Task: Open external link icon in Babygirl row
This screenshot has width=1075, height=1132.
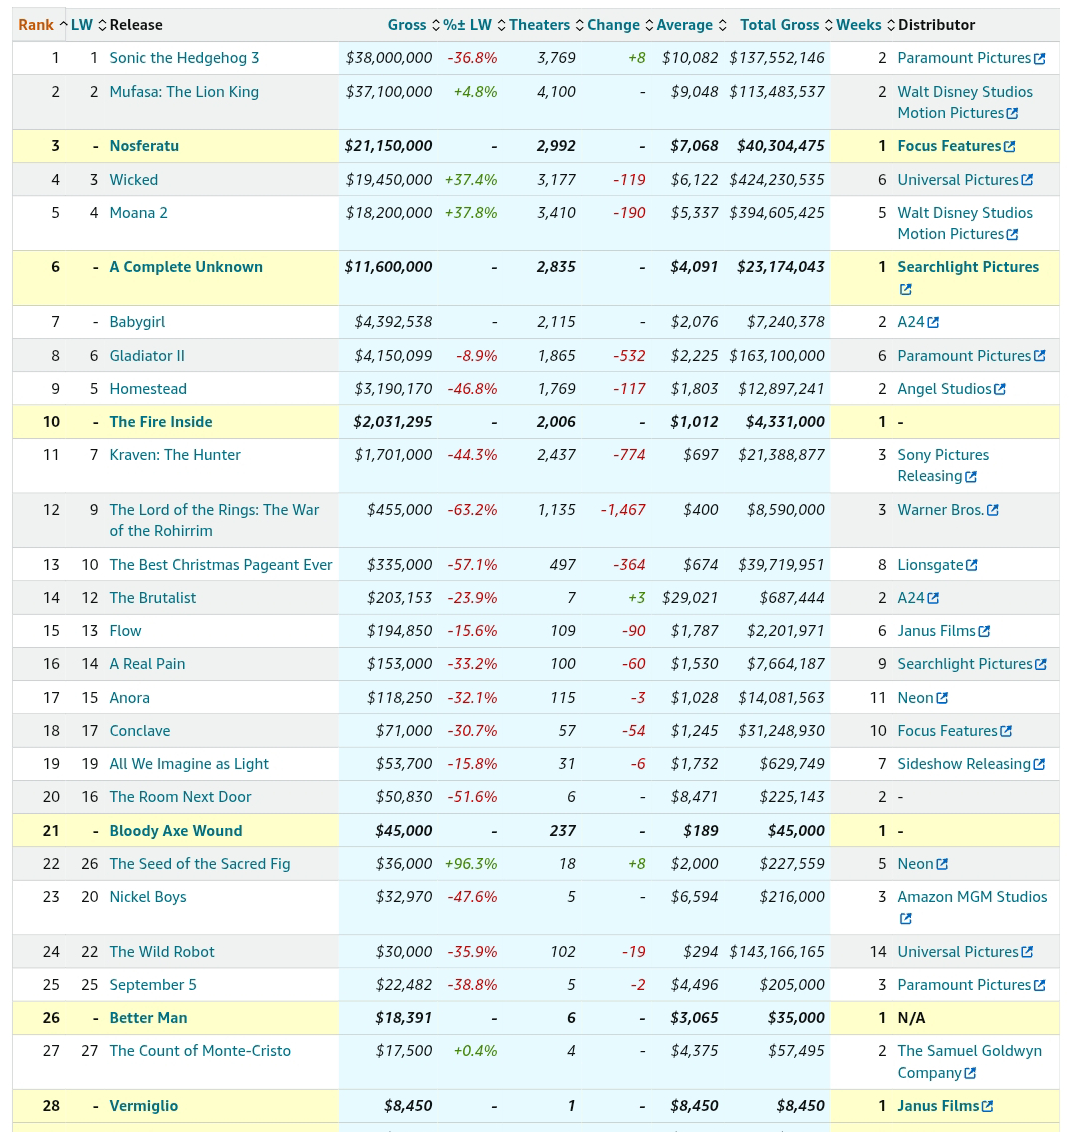Action: coord(933,323)
